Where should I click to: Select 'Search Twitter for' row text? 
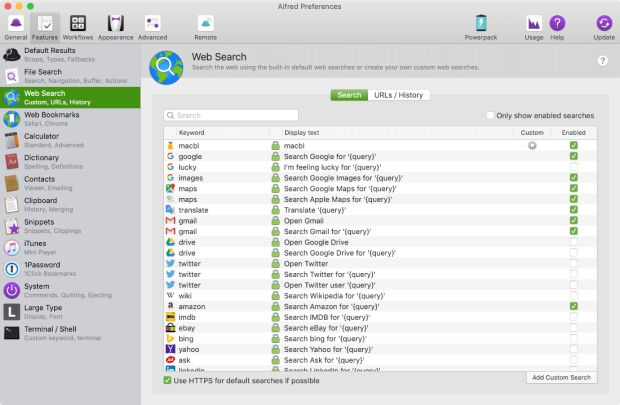pos(329,274)
